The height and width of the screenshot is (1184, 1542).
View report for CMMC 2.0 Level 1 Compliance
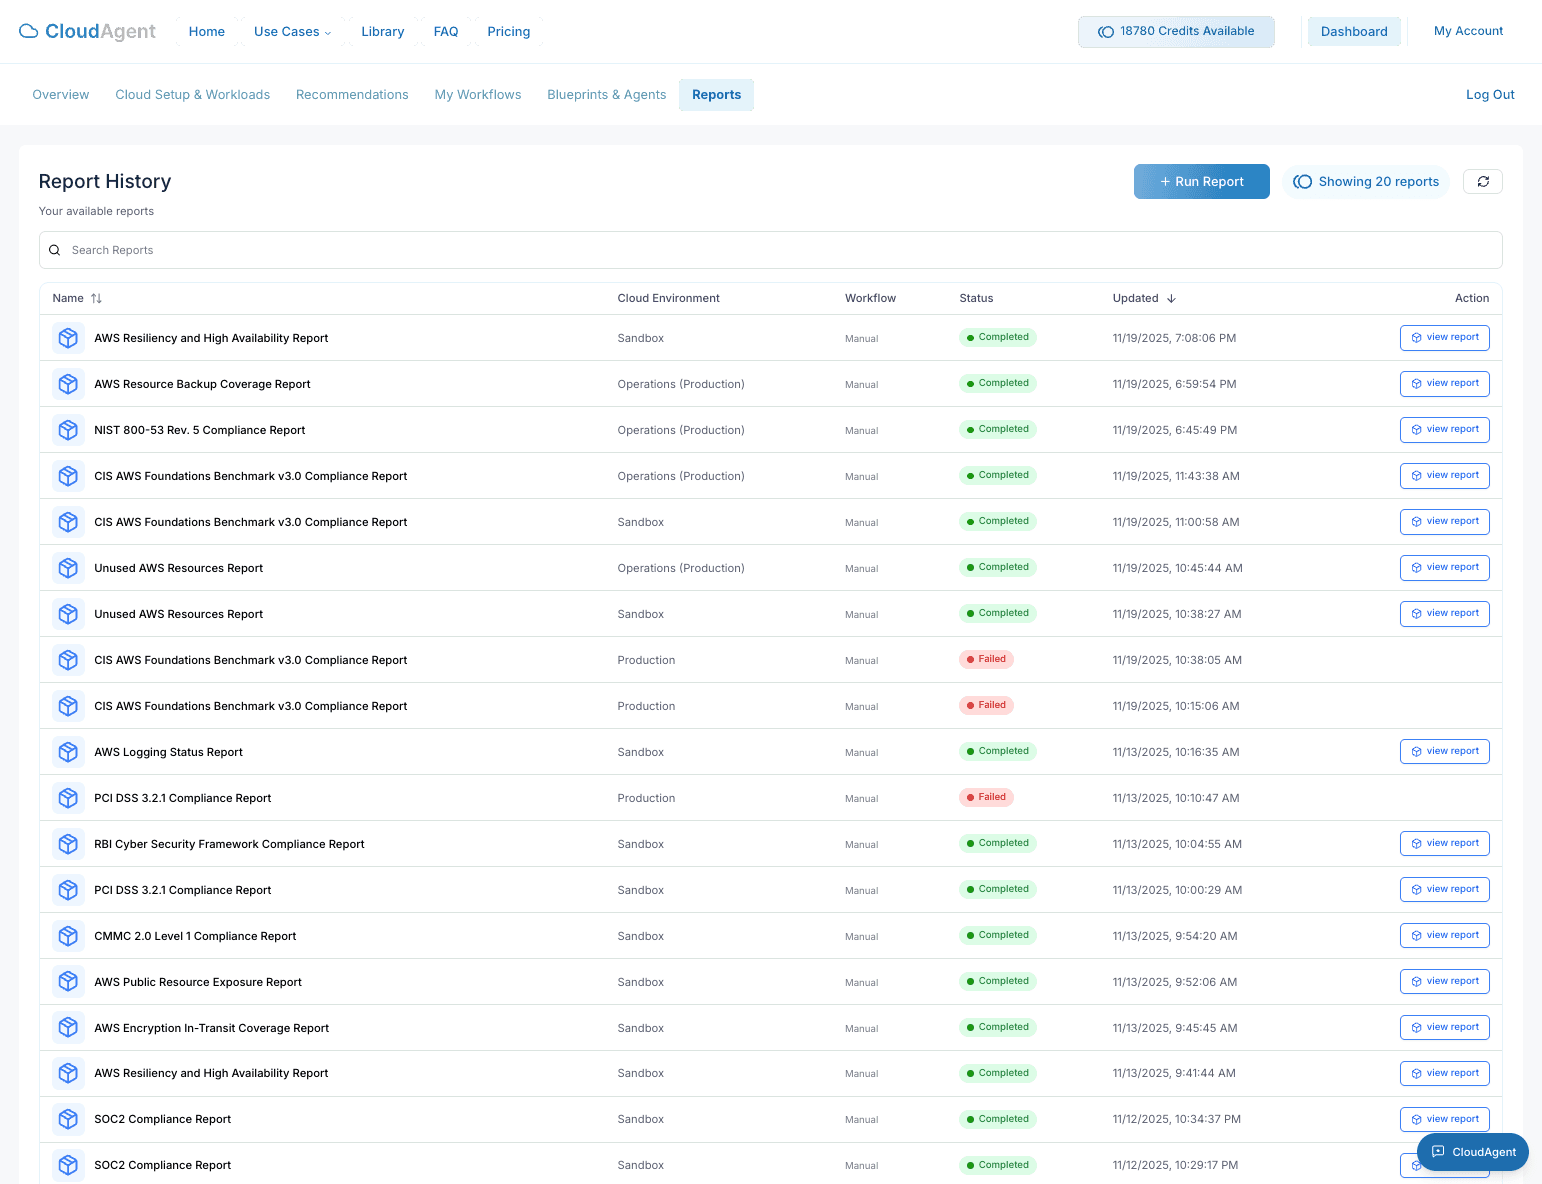pyautogui.click(x=1444, y=935)
